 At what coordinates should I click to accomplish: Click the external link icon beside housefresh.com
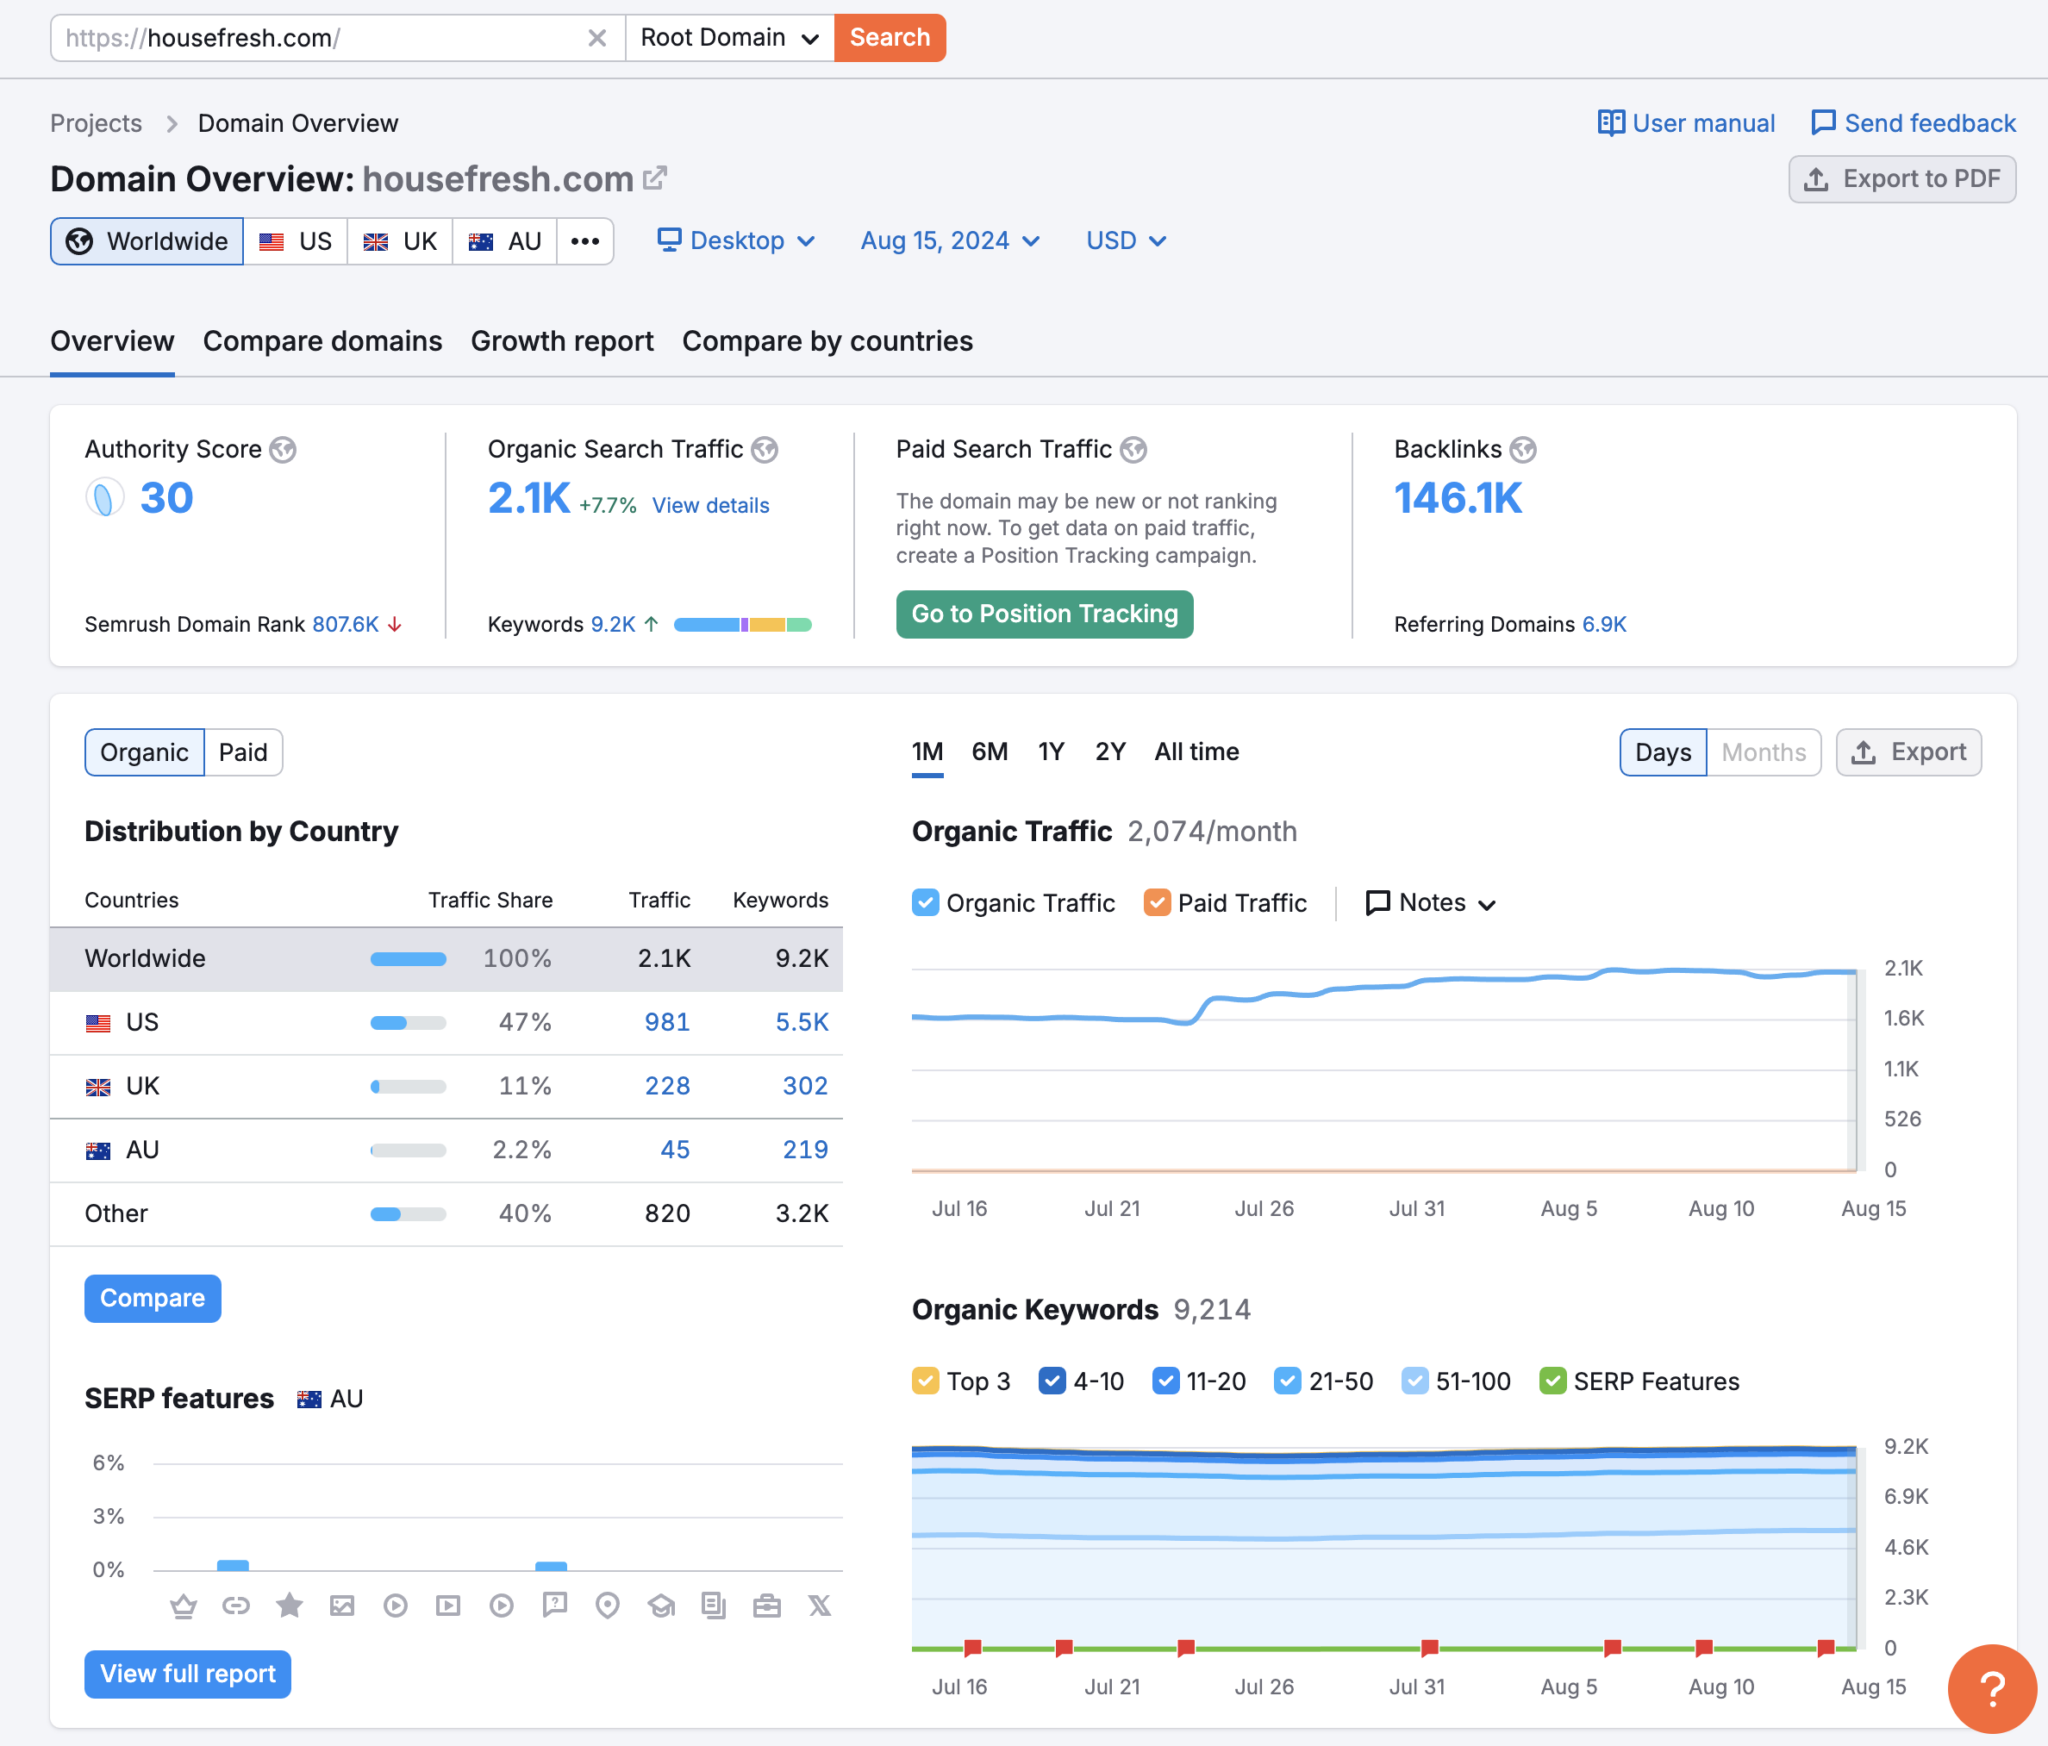tap(655, 178)
